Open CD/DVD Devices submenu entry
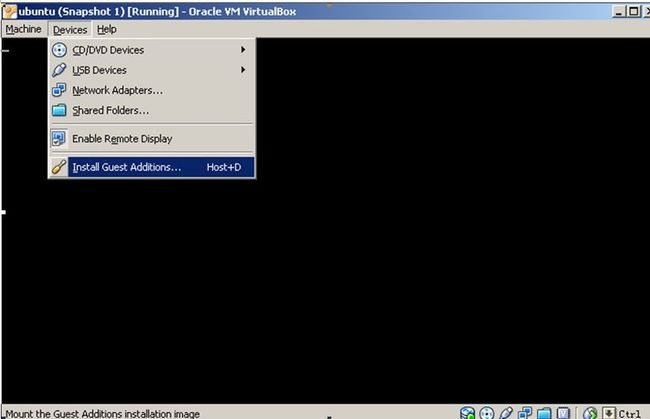This screenshot has height=419, width=650. click(x=152, y=50)
